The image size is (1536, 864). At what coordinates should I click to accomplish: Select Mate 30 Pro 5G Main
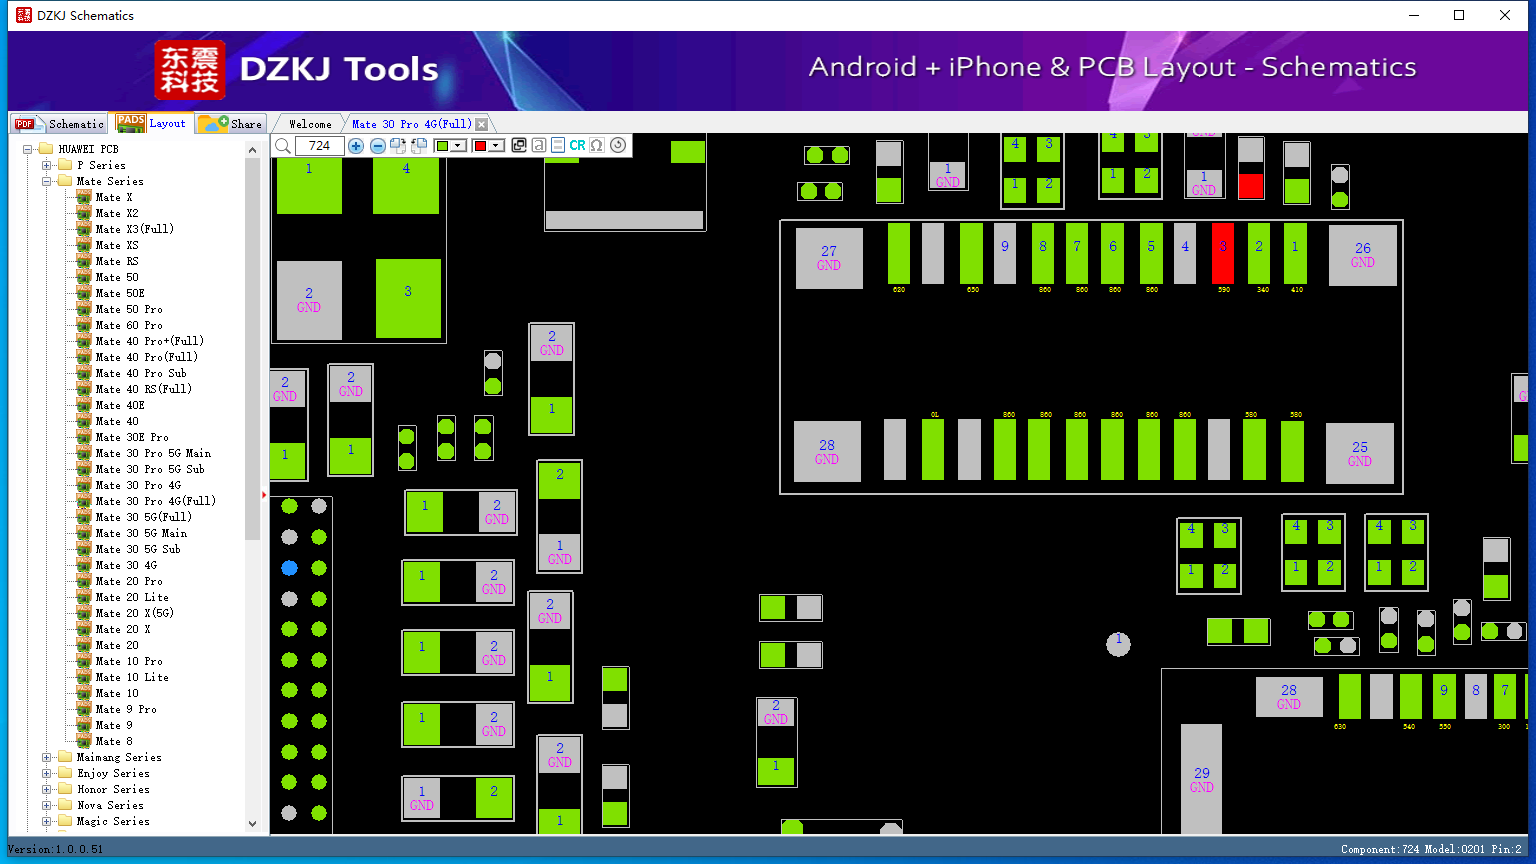(153, 453)
